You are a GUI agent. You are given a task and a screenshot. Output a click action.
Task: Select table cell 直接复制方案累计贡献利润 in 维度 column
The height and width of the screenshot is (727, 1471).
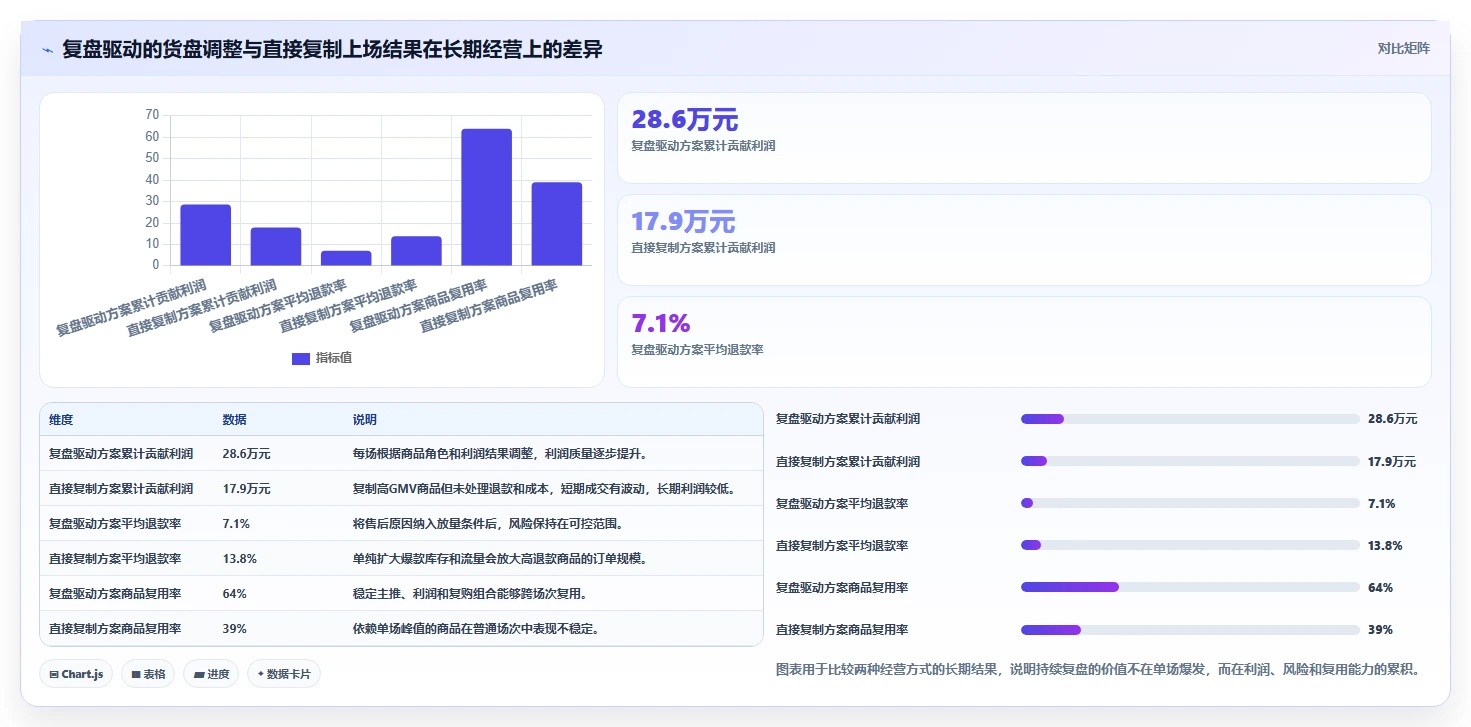121,489
